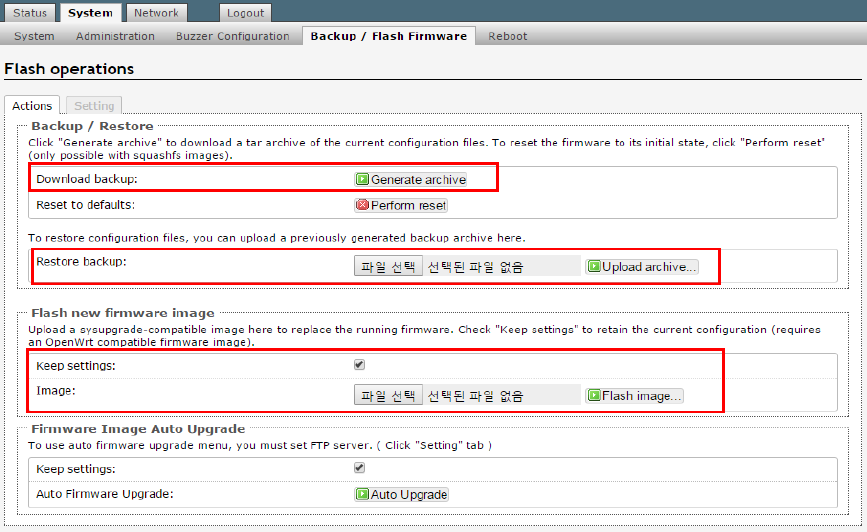Click the Image label
Screen dimensions: 867x532
[56, 391]
